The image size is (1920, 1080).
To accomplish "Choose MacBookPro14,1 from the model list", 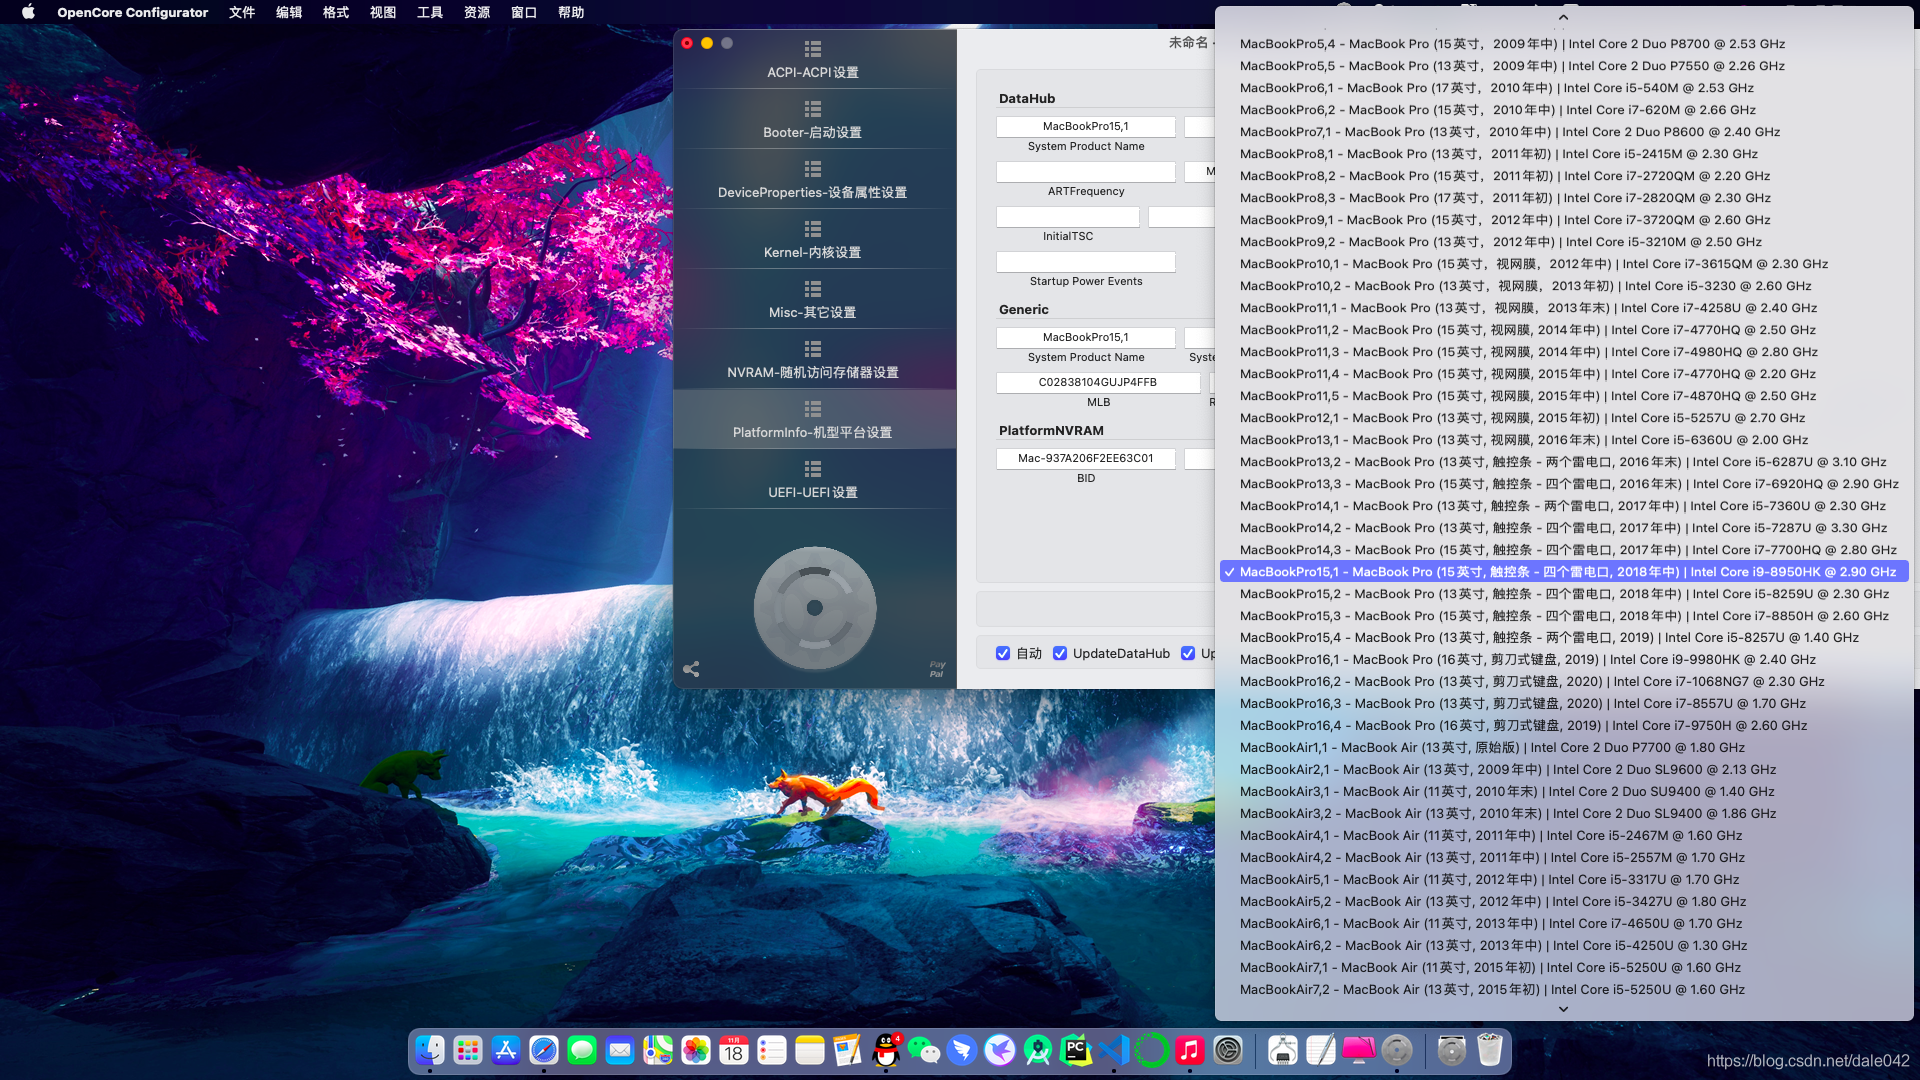I will coord(1564,506).
